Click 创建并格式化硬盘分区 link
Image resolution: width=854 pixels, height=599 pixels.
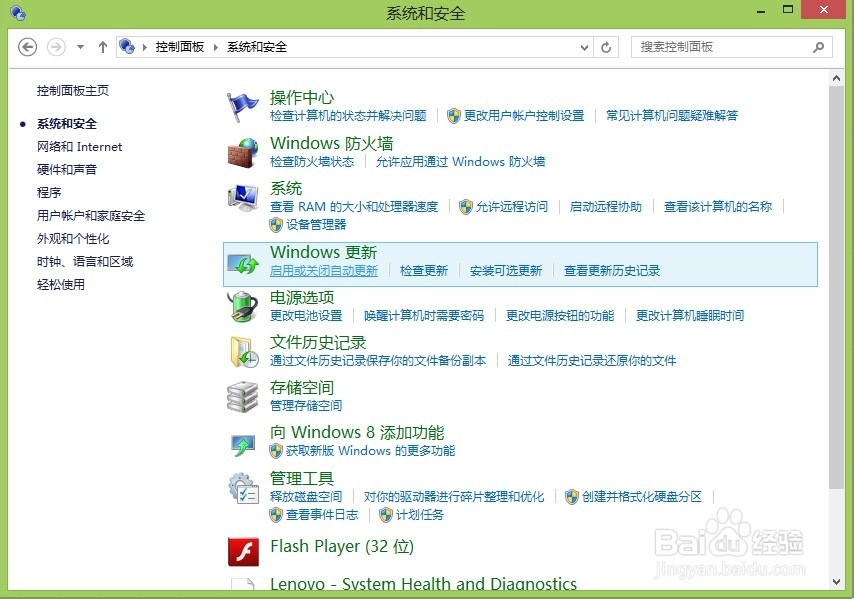[642, 497]
